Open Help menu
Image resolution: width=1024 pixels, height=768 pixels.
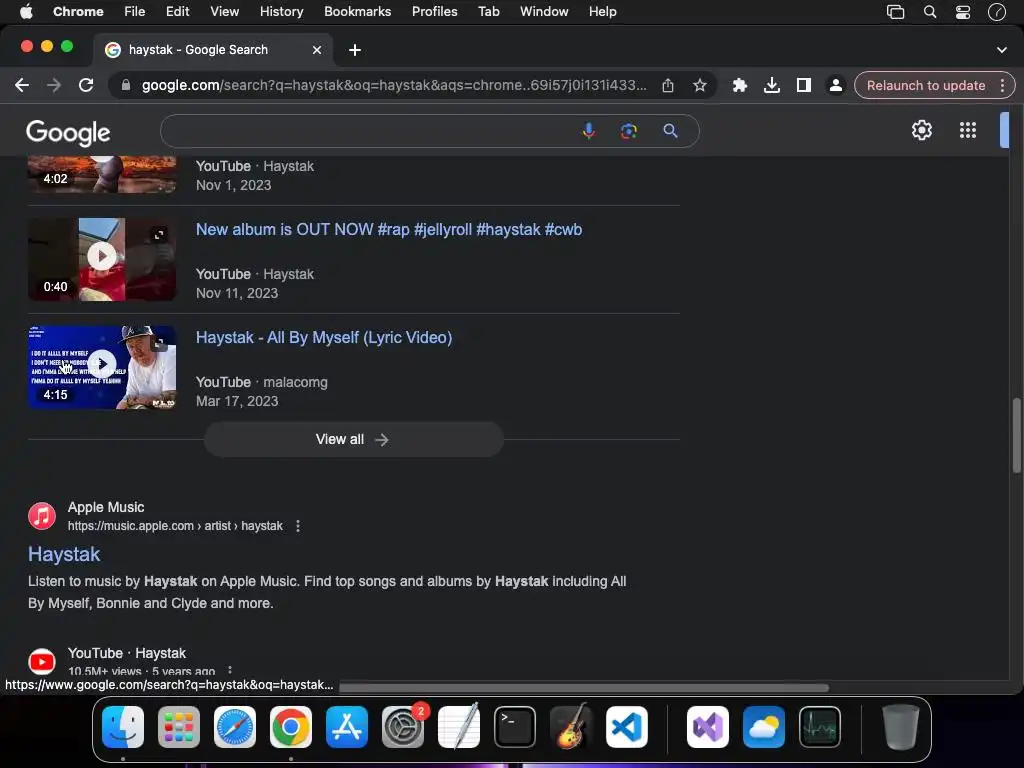click(x=602, y=11)
